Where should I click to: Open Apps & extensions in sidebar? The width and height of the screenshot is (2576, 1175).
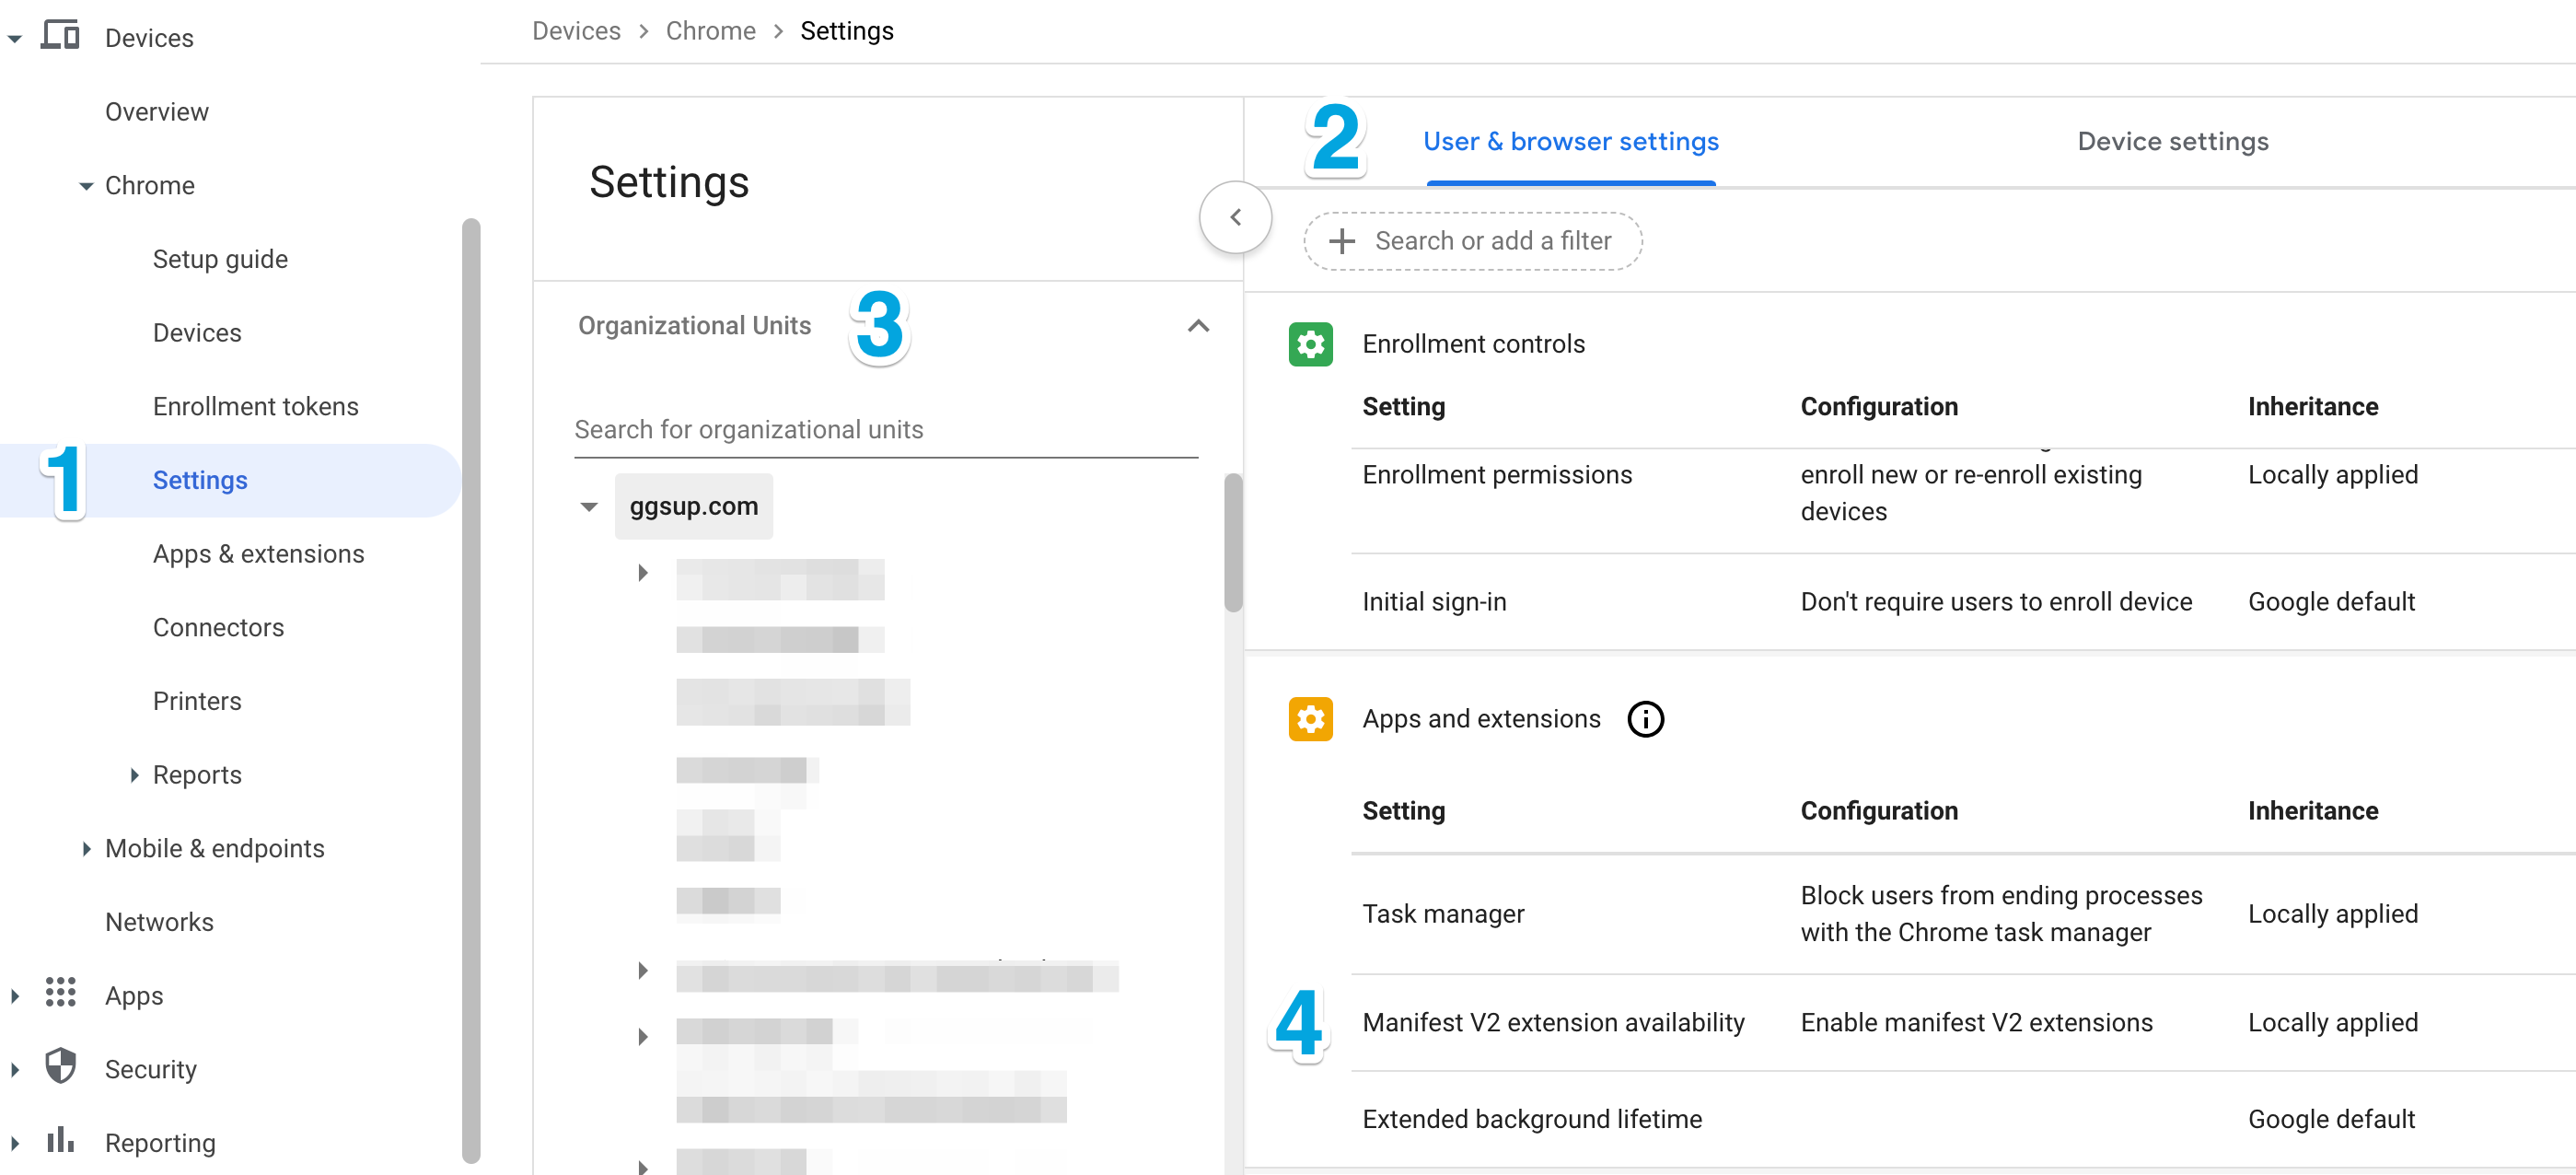[258, 554]
